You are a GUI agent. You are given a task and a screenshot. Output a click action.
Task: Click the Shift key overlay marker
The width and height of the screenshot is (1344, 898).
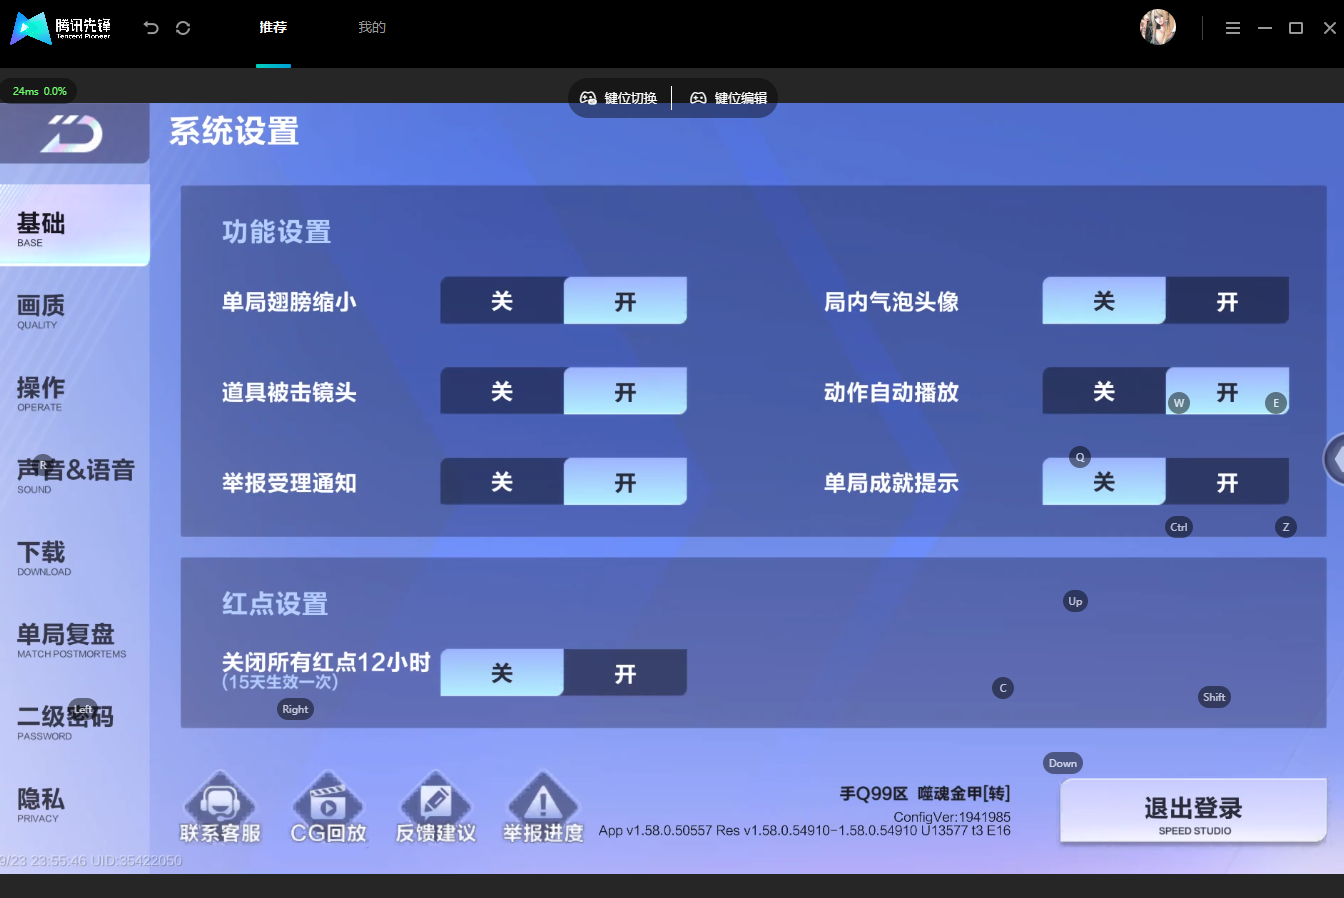click(x=1214, y=697)
